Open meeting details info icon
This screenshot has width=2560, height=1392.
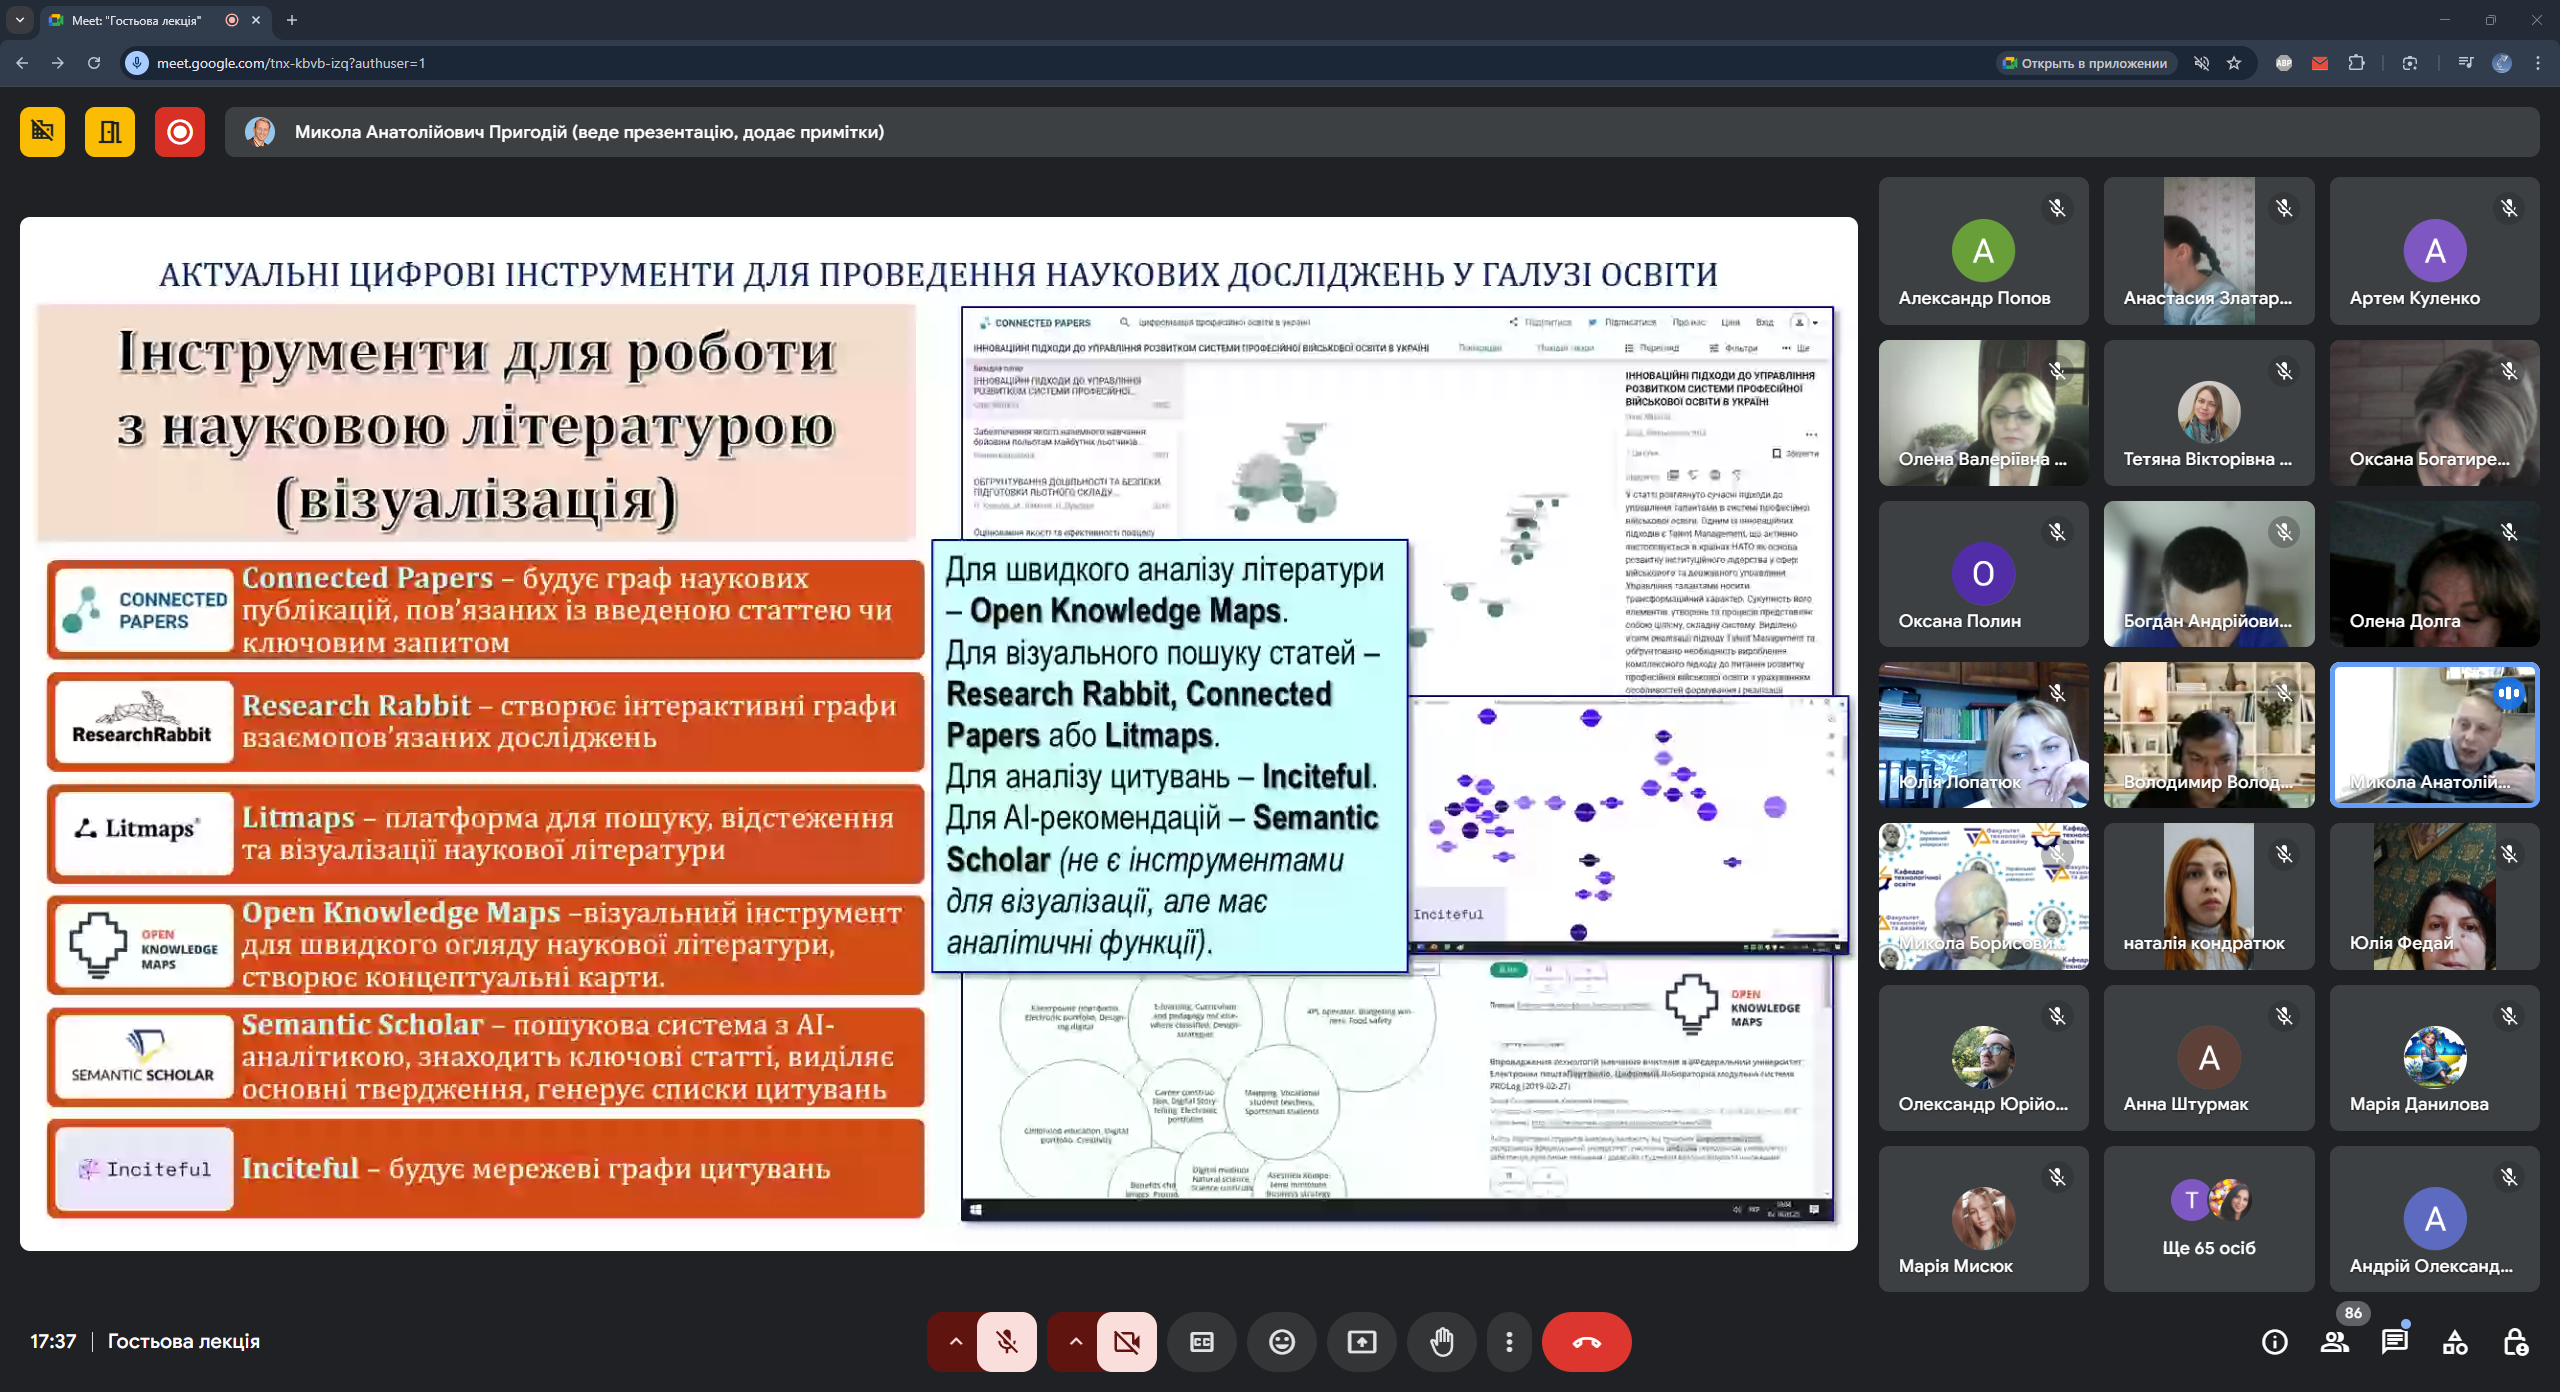tap(2275, 1342)
